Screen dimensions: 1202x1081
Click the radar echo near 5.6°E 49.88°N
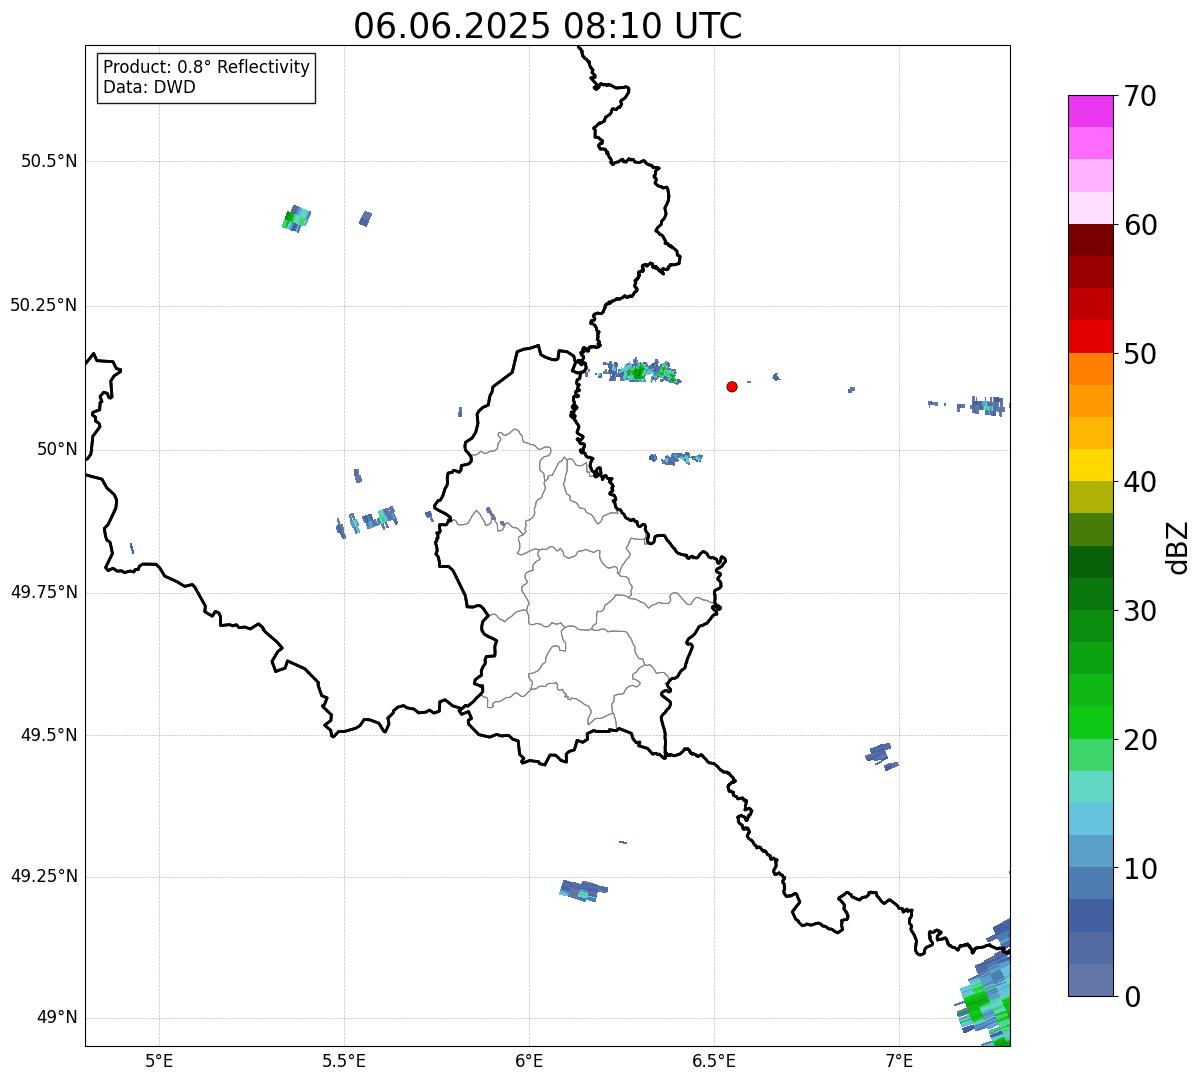(368, 520)
